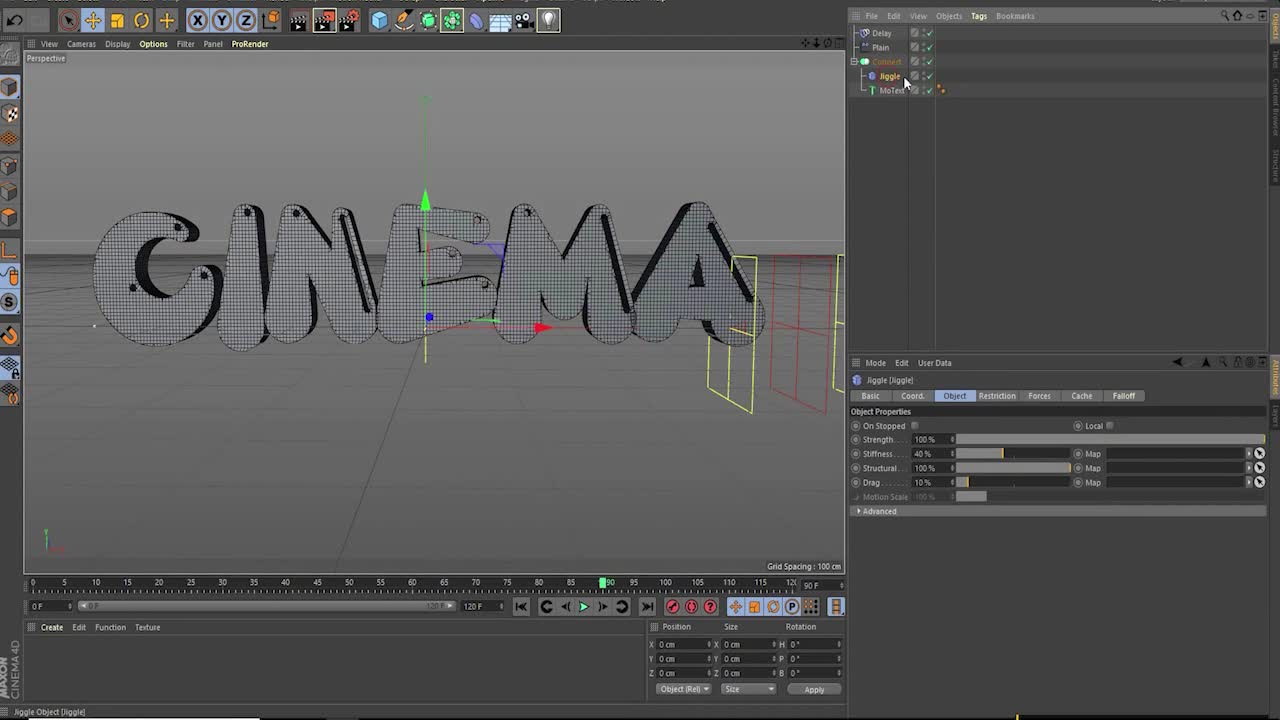Add a Light bulb icon

pos(549,20)
